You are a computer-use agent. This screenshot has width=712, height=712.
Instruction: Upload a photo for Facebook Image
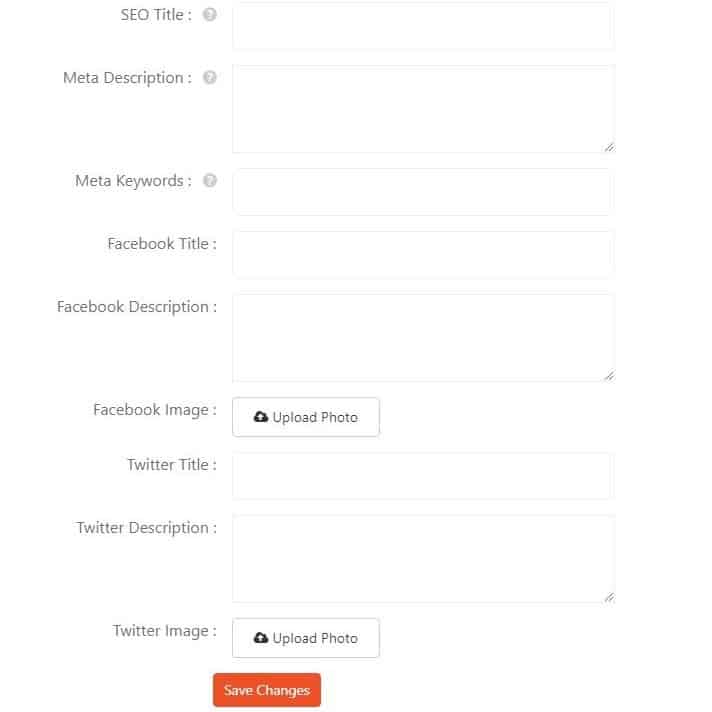(x=306, y=417)
